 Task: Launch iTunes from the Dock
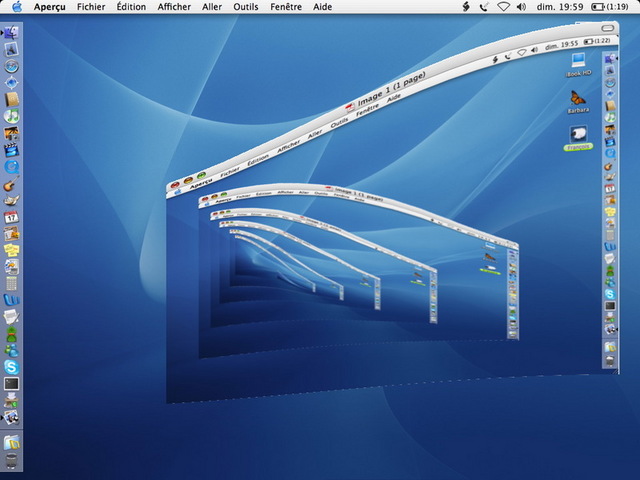[11, 116]
